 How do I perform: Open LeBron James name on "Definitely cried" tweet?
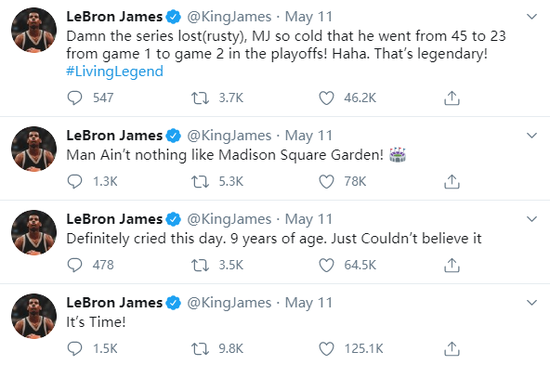tap(114, 219)
